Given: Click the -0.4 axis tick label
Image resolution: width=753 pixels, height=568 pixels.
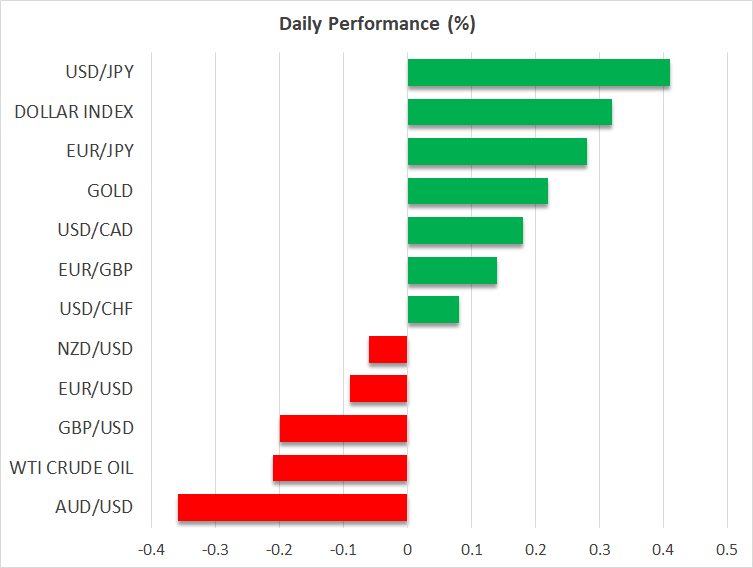Looking at the screenshot, I should [150, 550].
